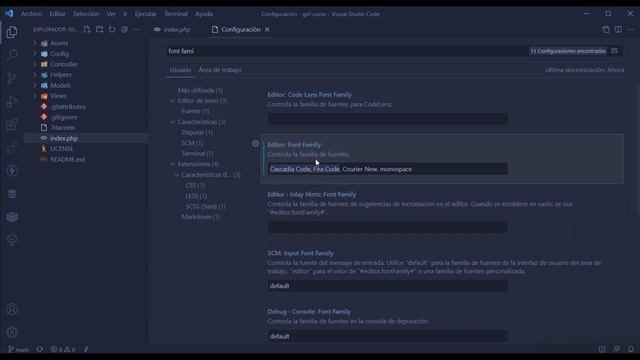
Task: Open the Run and Debug view
Action: [x=12, y=101]
